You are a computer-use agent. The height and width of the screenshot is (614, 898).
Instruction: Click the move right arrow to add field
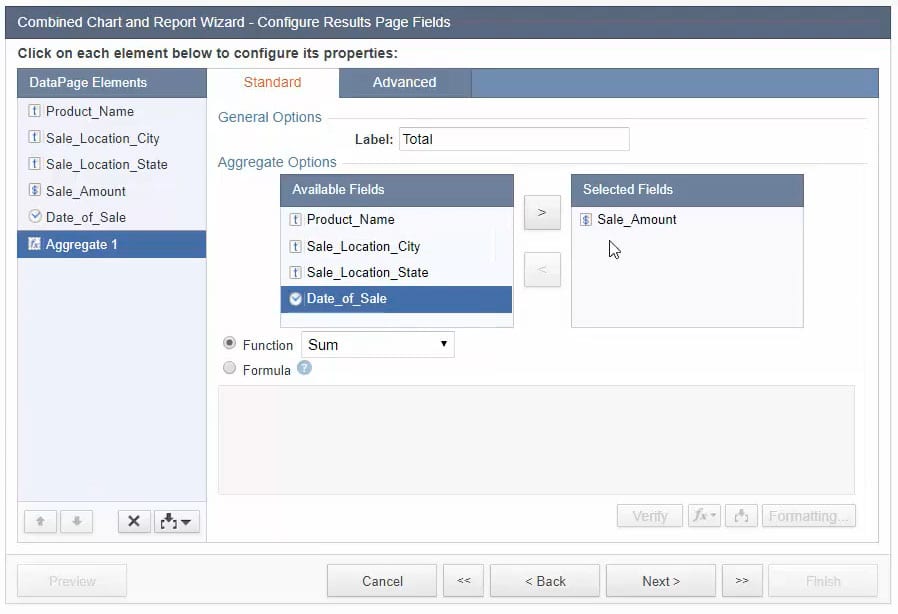click(542, 212)
